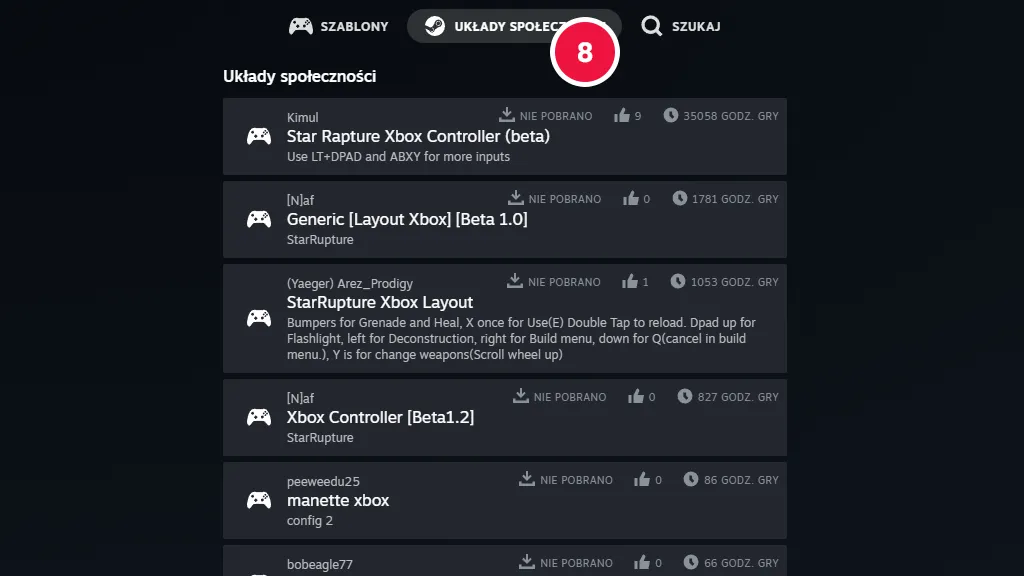Select Generic [Layout Xbox] [Beta 1.0] layout
Viewport: 1024px width, 576px height.
504,219
